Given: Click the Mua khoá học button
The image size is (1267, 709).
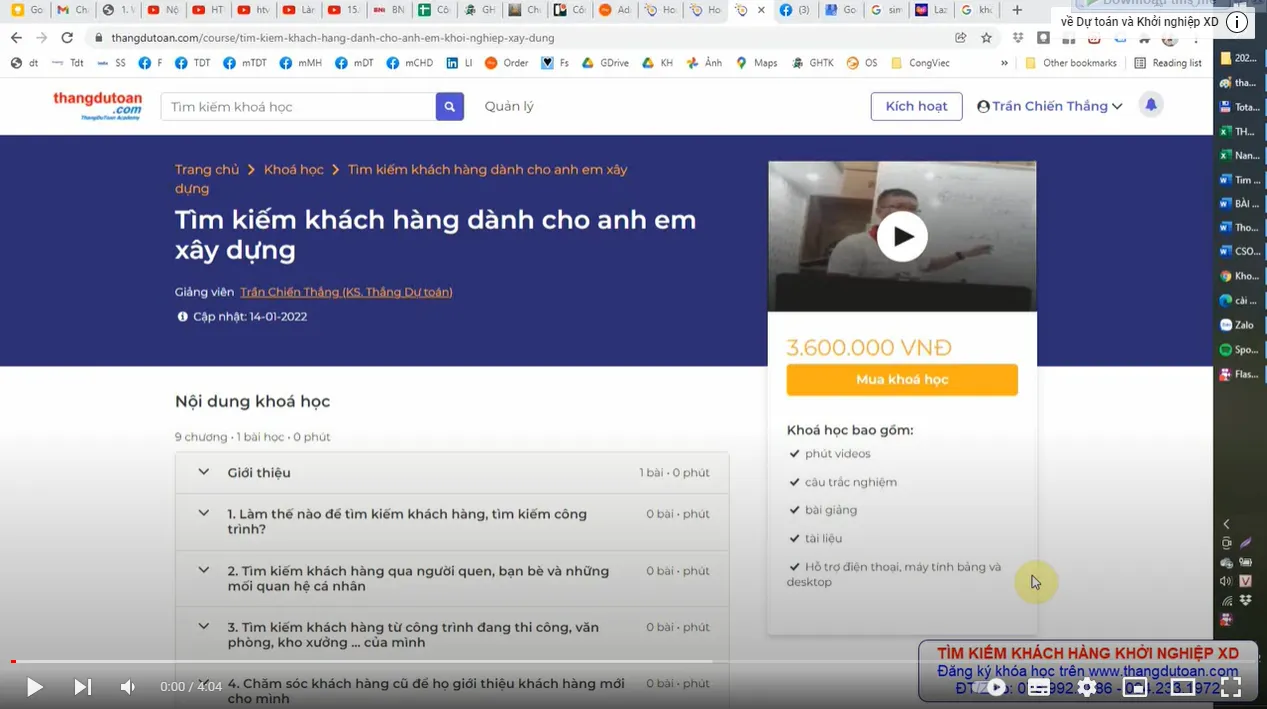Looking at the screenshot, I should pyautogui.click(x=901, y=380).
